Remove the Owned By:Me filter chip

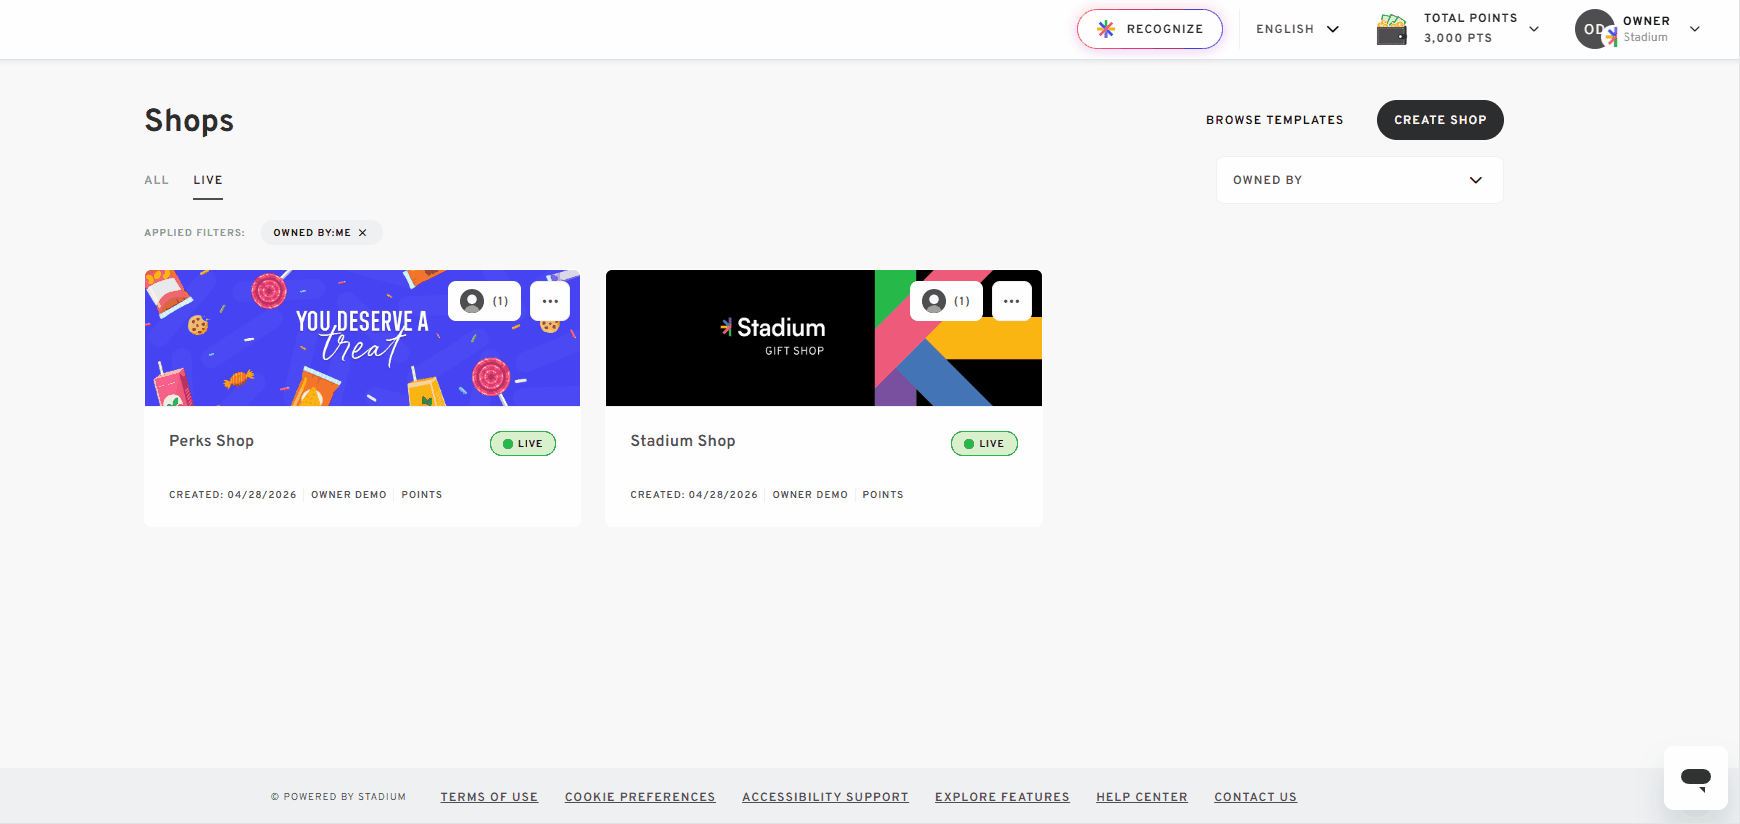363,233
